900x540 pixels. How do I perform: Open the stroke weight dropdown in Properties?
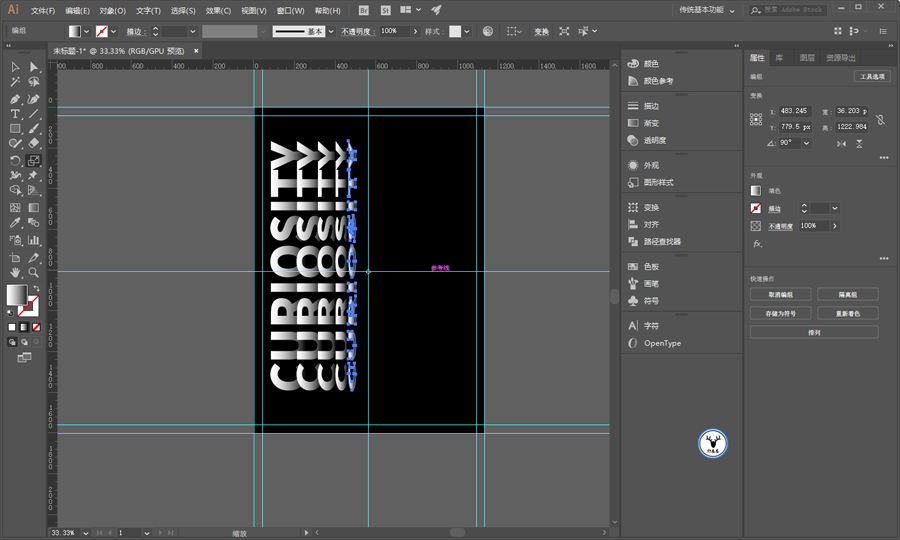tap(834, 209)
